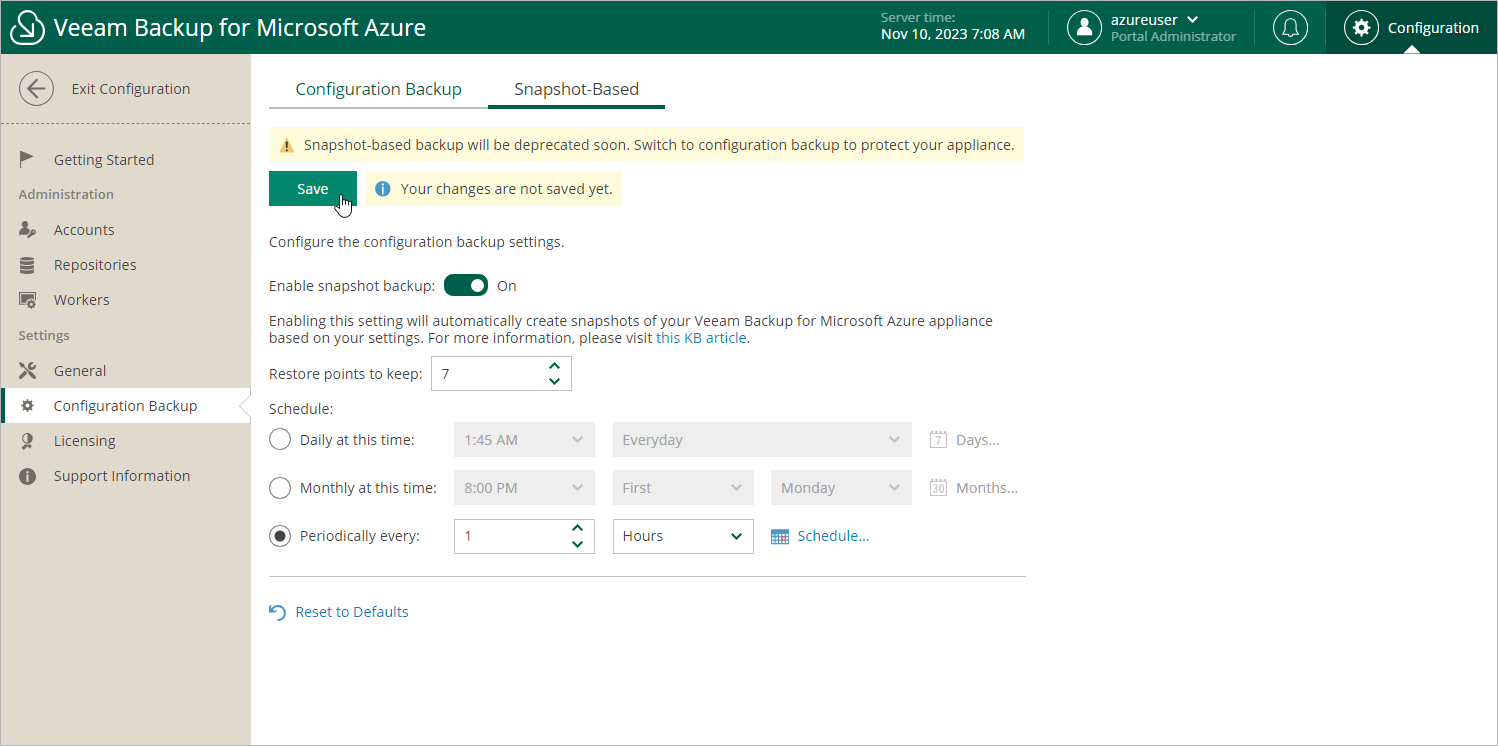Screen dimensions: 1498x746
Task: Click the Save button
Action: 313,188
